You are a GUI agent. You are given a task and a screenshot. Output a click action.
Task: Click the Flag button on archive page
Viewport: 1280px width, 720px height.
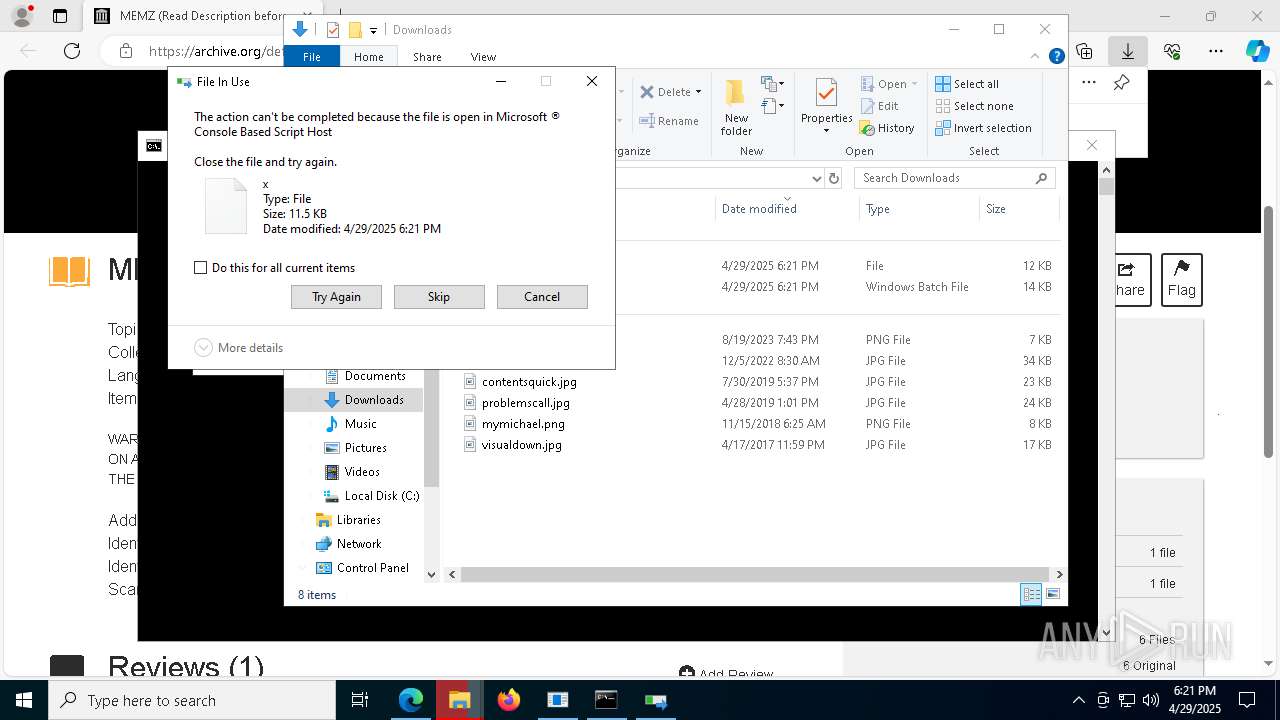click(1181, 280)
